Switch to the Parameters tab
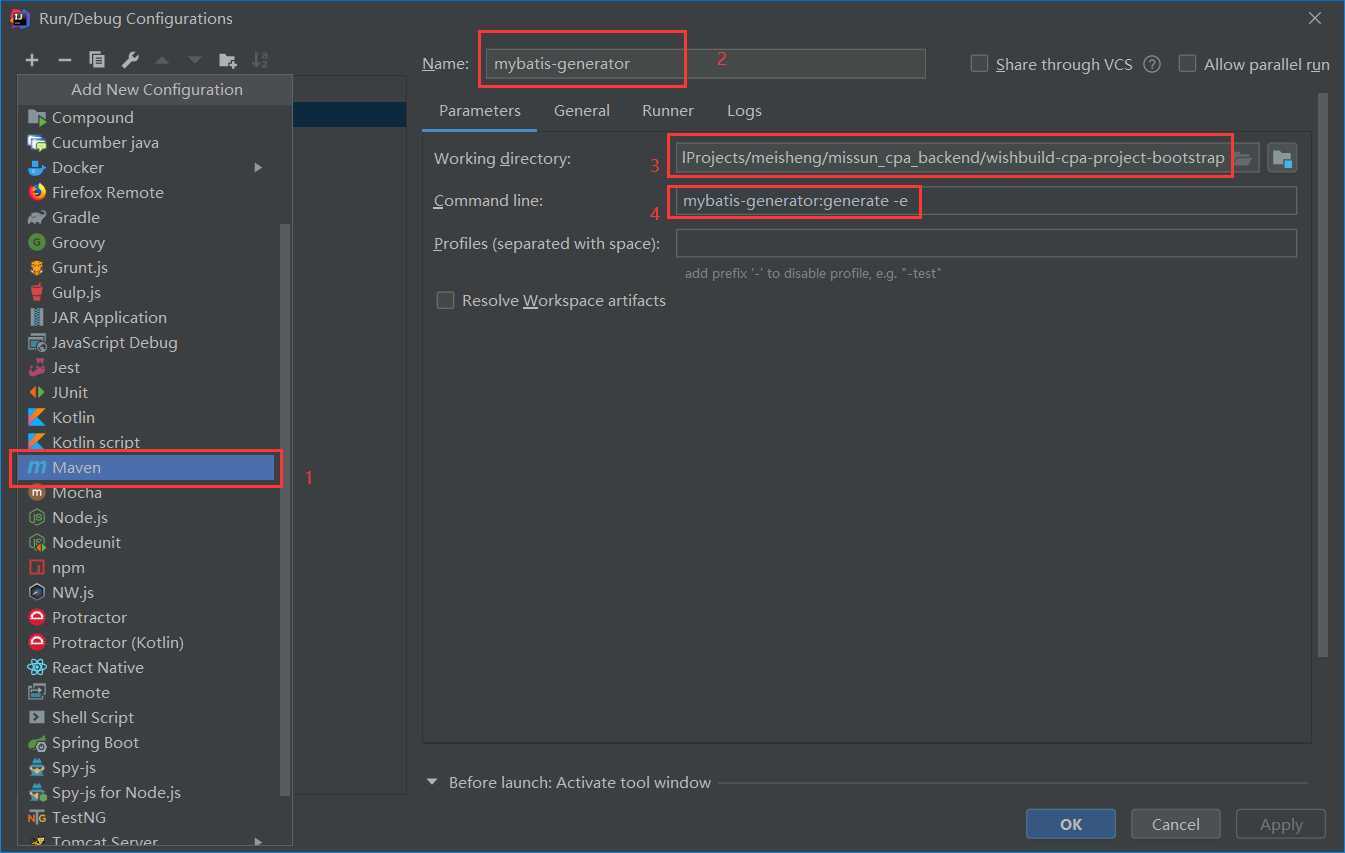The width and height of the screenshot is (1345, 853). [480, 110]
